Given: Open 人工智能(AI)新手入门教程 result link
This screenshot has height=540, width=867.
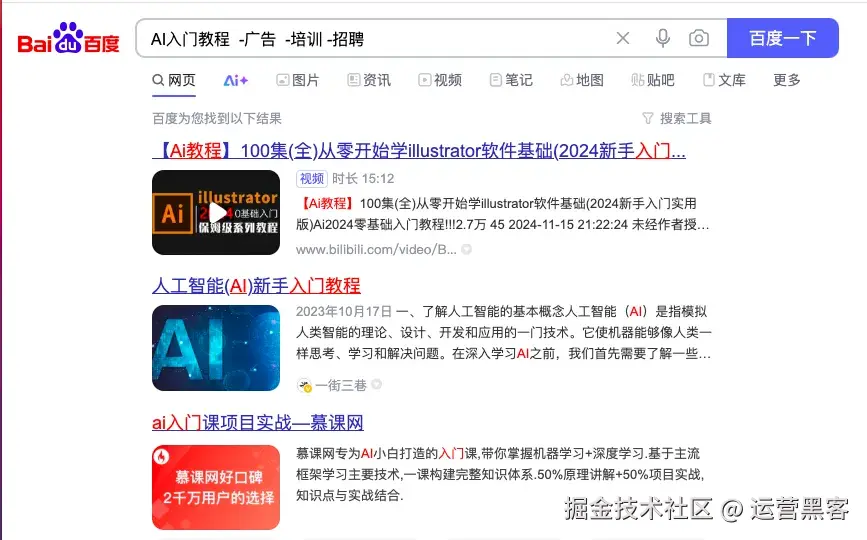Looking at the screenshot, I should 256,286.
